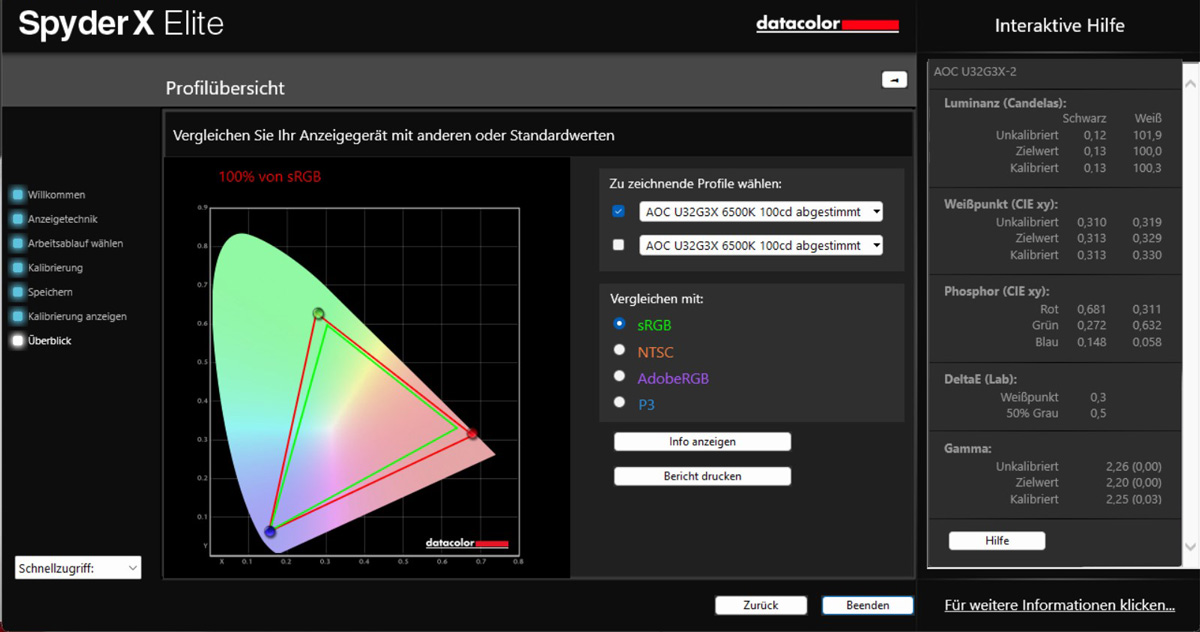Click the 'DeltaE (Lab):' section heading
This screenshot has width=1200, height=632.
982,379
